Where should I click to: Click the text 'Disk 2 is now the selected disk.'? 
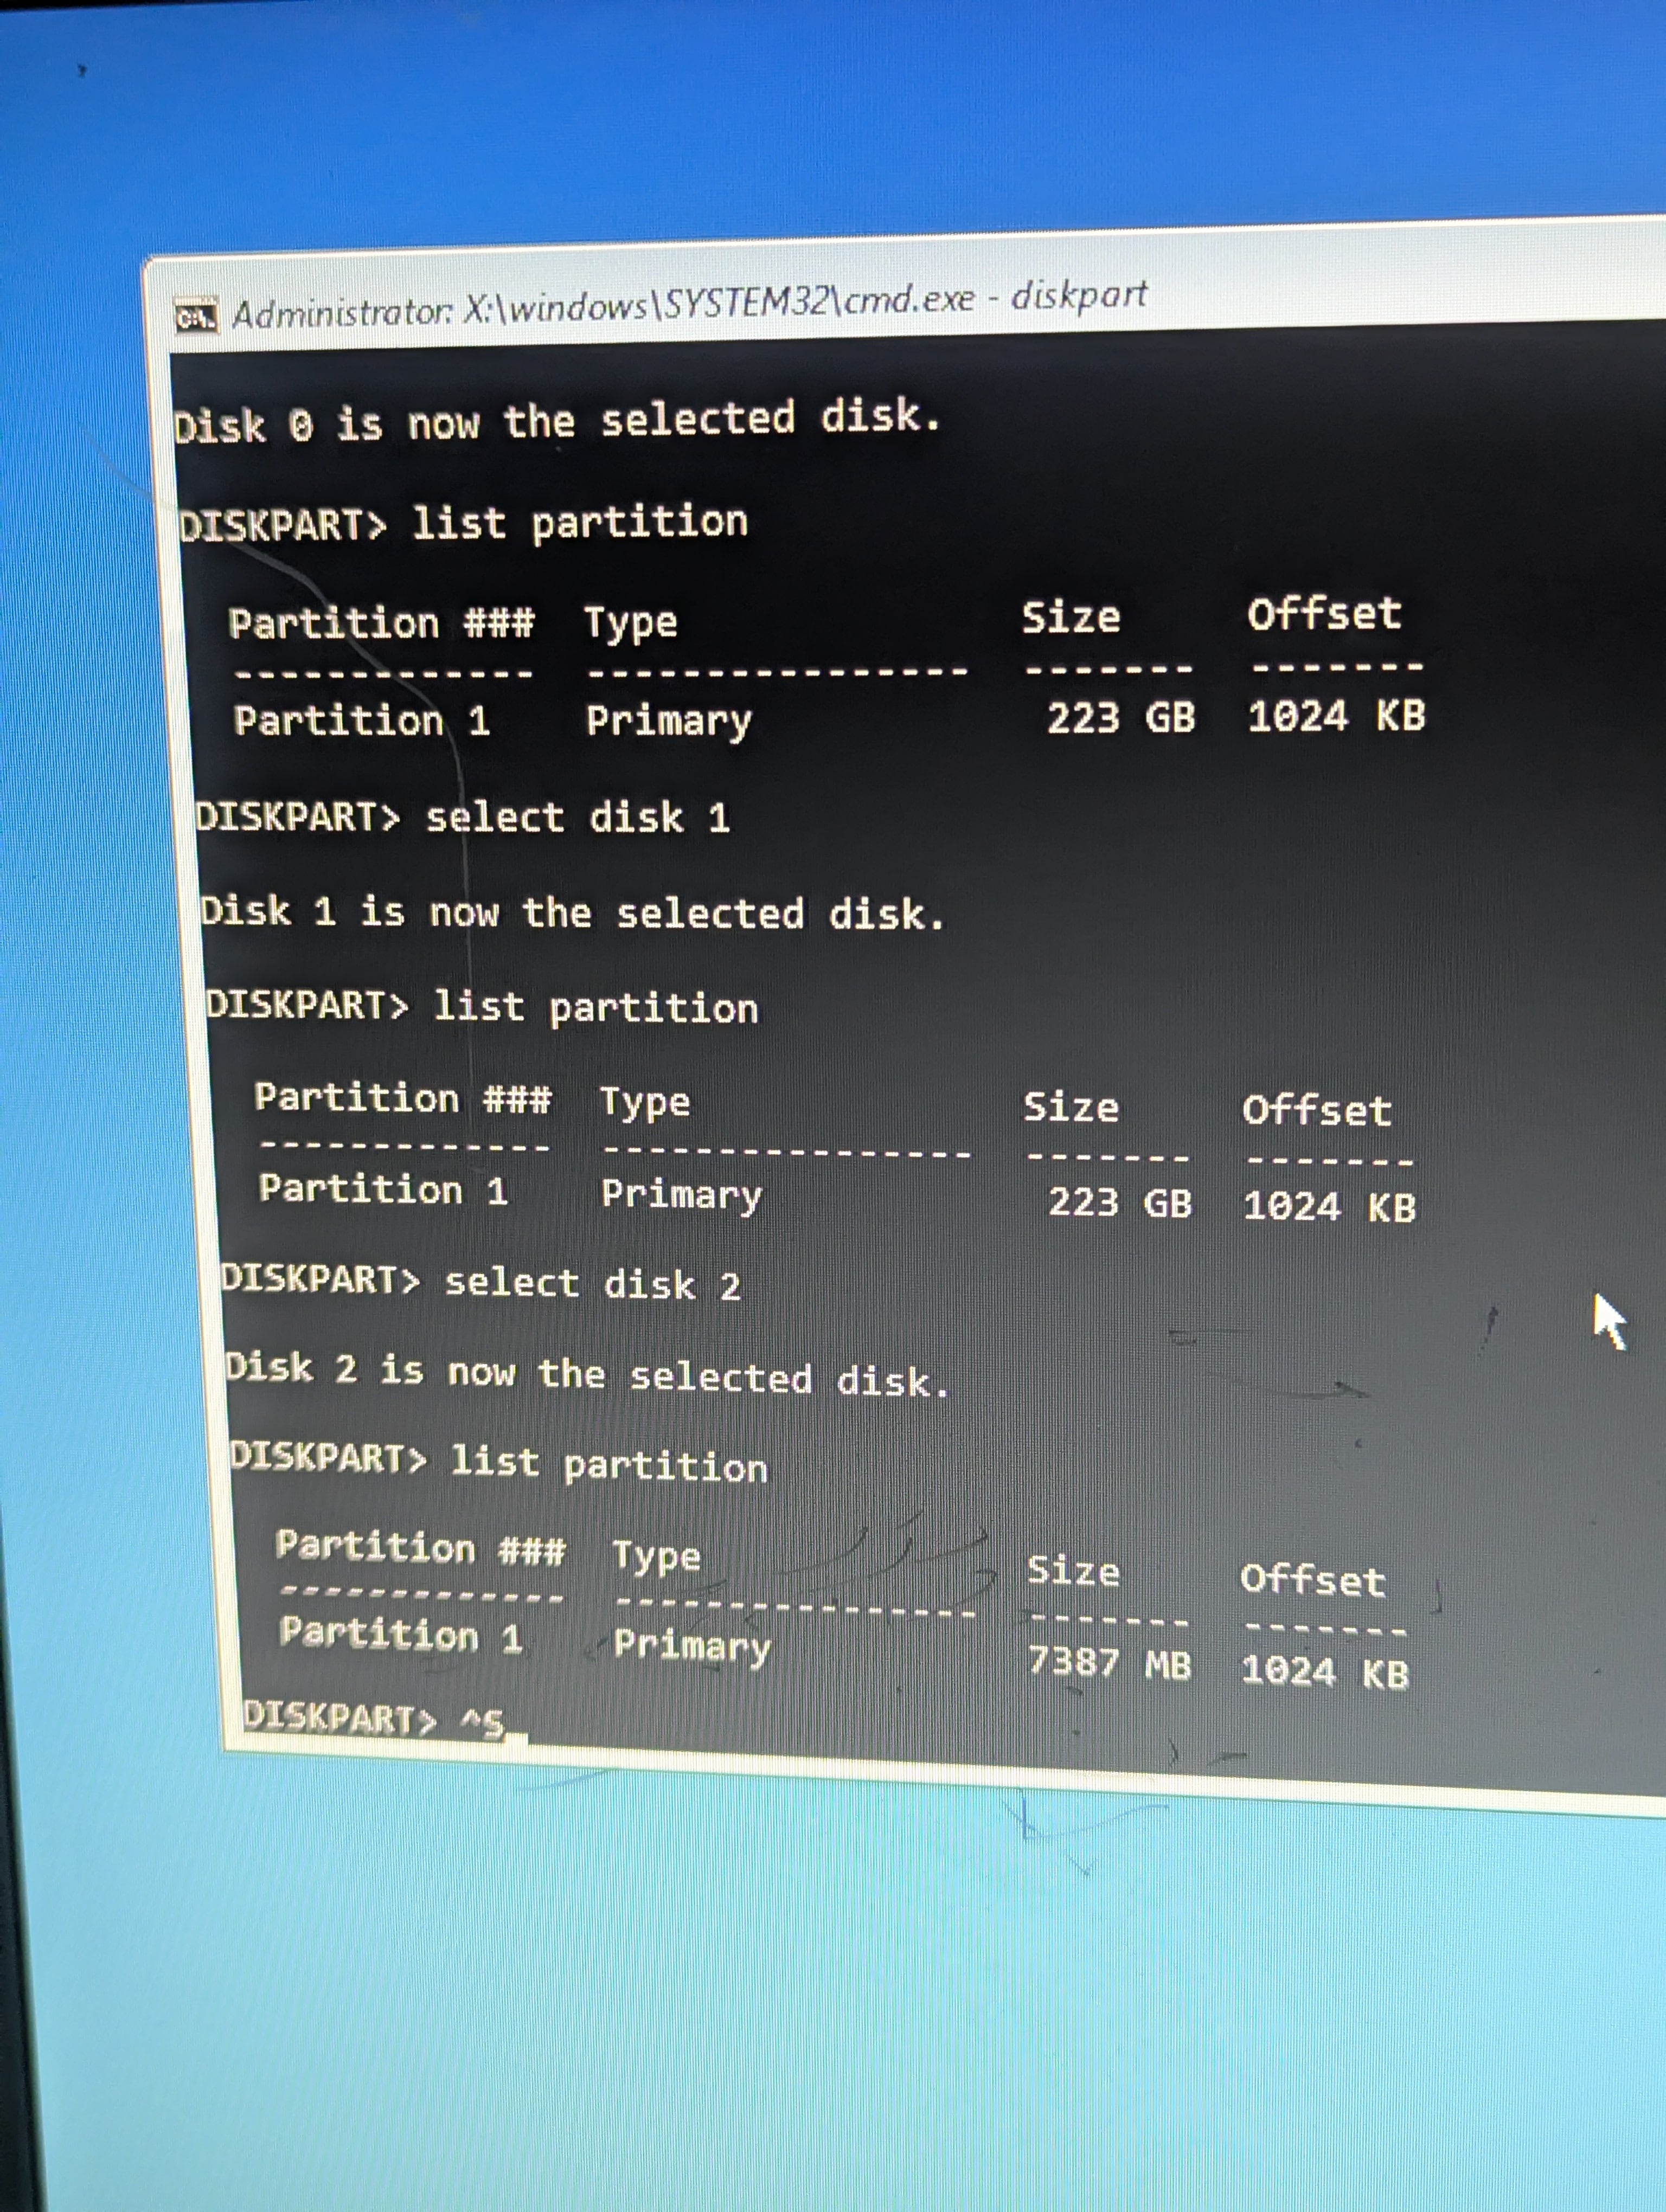tap(587, 1375)
